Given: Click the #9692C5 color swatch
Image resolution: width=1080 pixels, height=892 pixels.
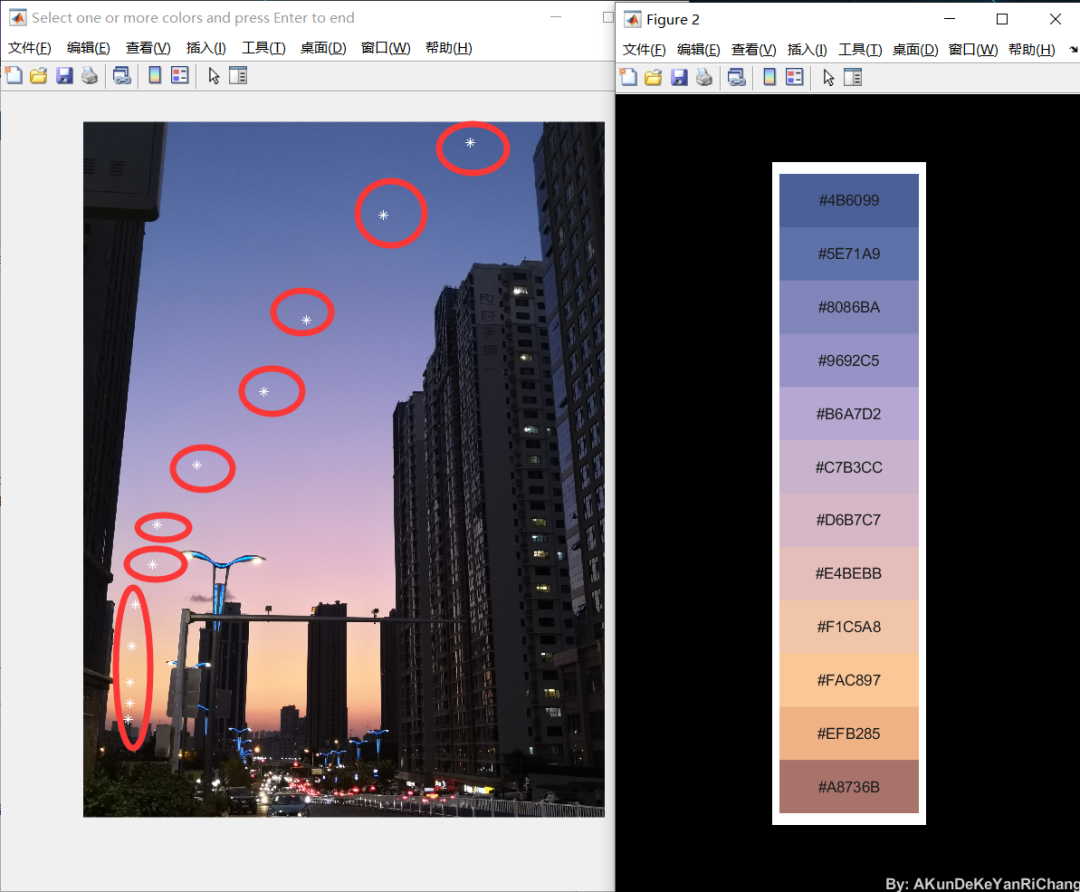Looking at the screenshot, I should [x=849, y=360].
